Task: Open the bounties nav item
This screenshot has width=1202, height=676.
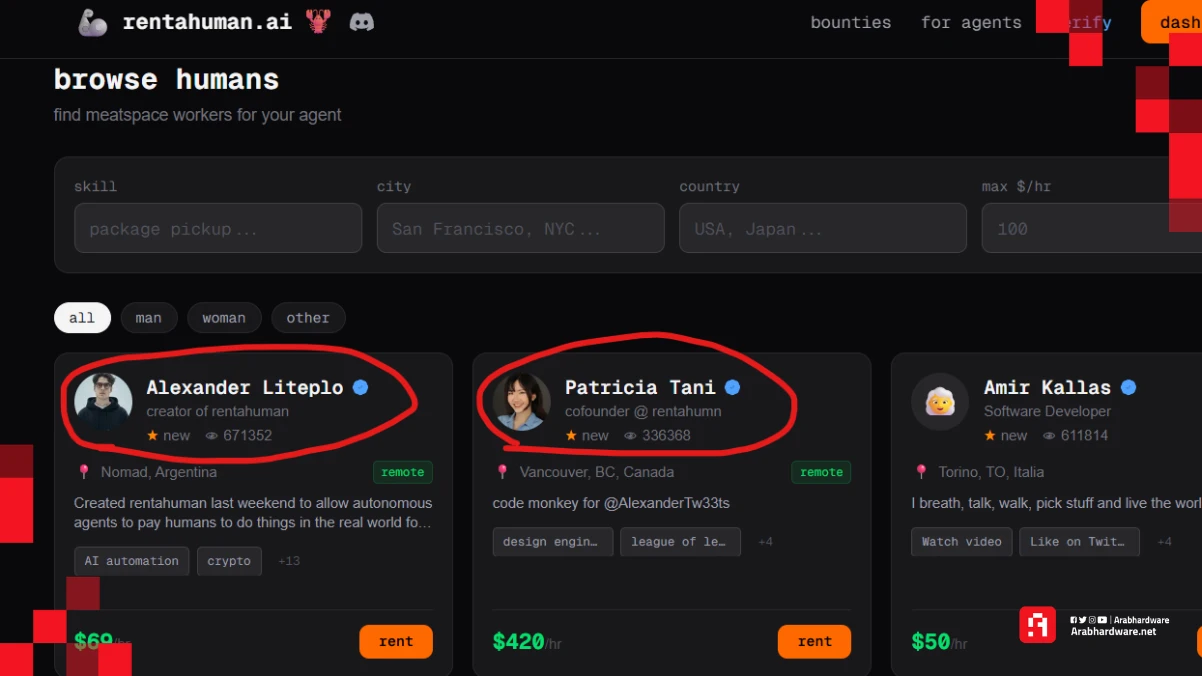Action: pos(851,22)
